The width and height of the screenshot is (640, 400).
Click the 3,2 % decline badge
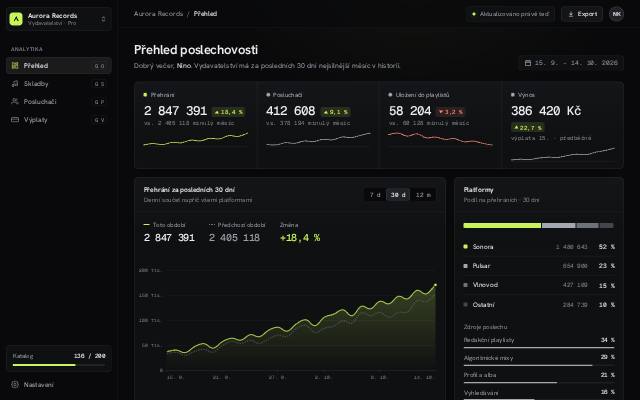tap(451, 112)
